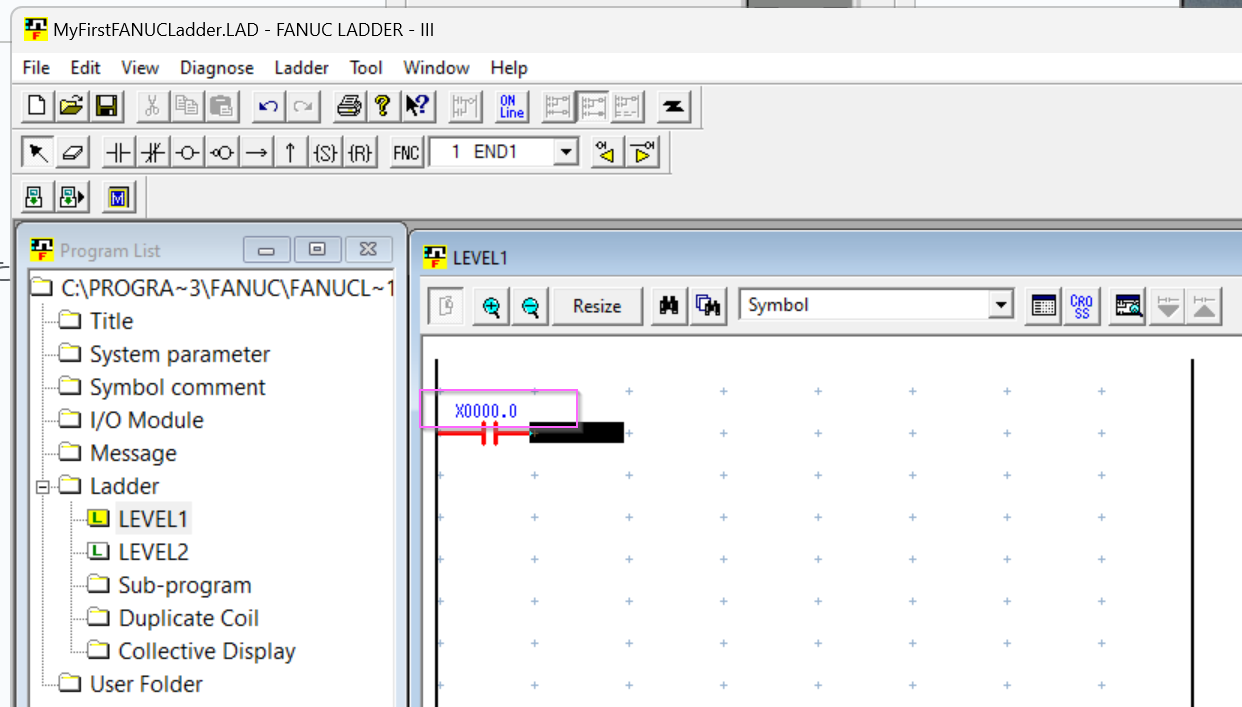
Task: Search backward with left yellow arrow
Action: tap(605, 153)
